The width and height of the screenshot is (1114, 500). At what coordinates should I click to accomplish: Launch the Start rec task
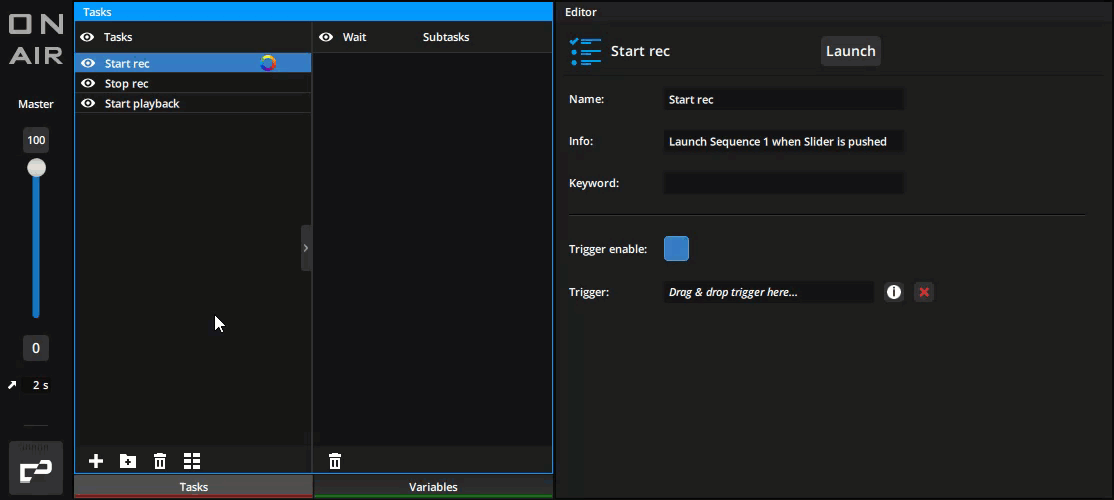click(x=850, y=51)
